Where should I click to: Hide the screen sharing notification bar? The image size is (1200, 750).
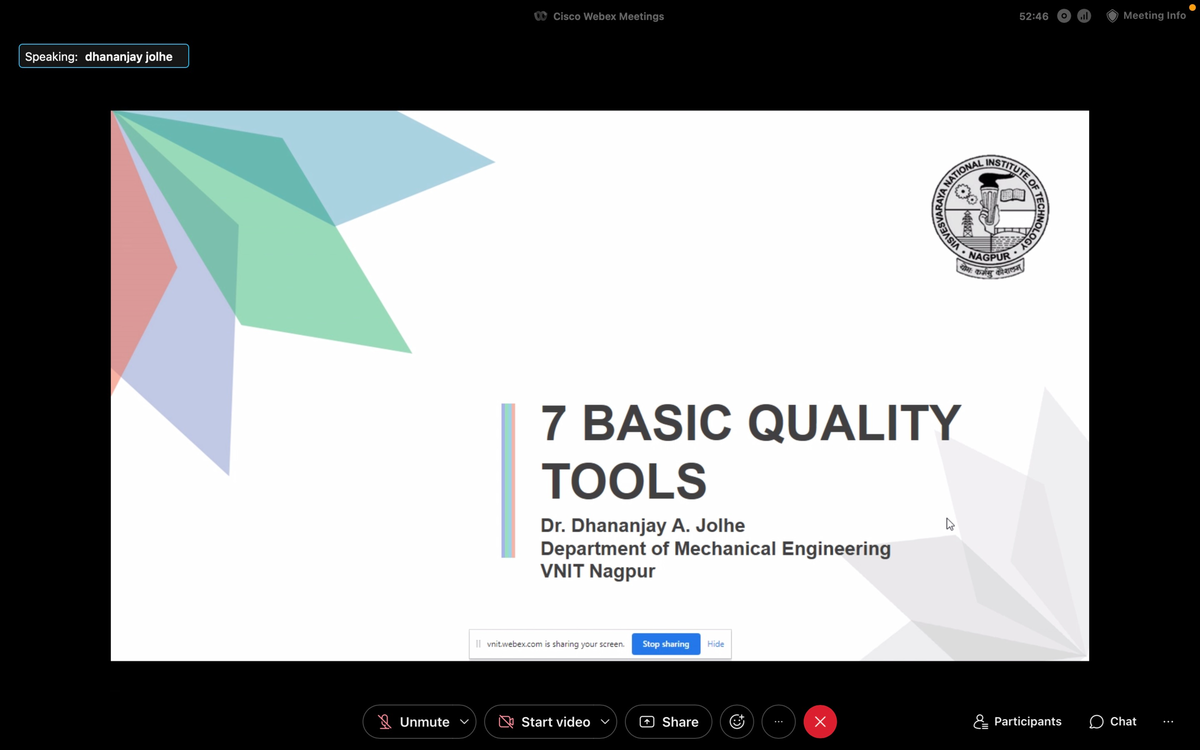(x=715, y=643)
